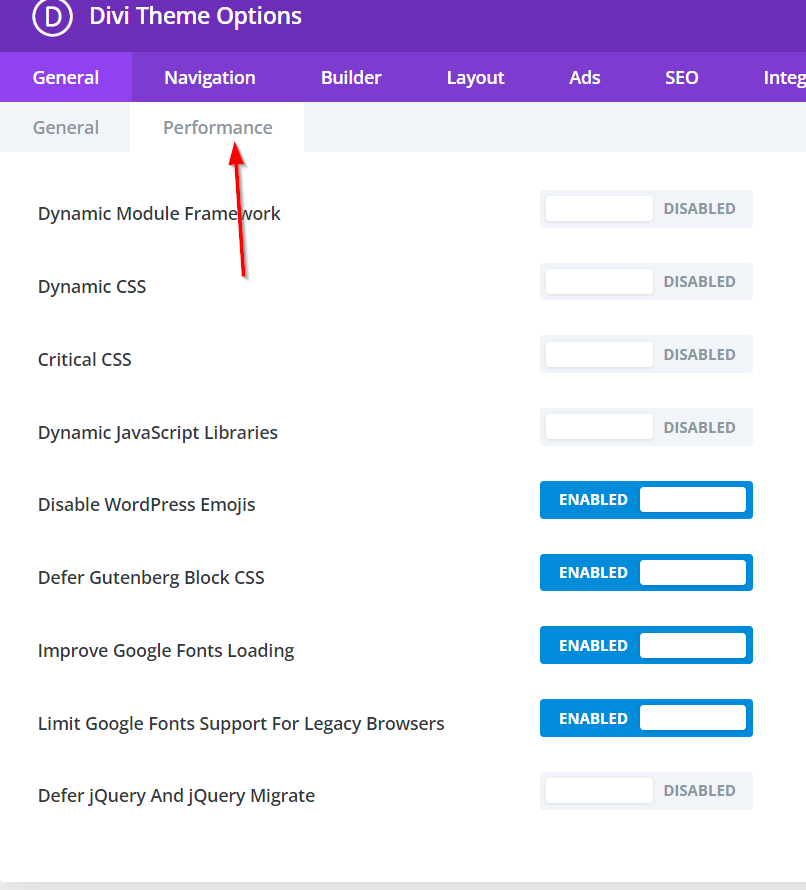Screen dimensions: 806x890
Task: Enable Defer jQuery And jQuery Migrate
Action: tap(646, 791)
